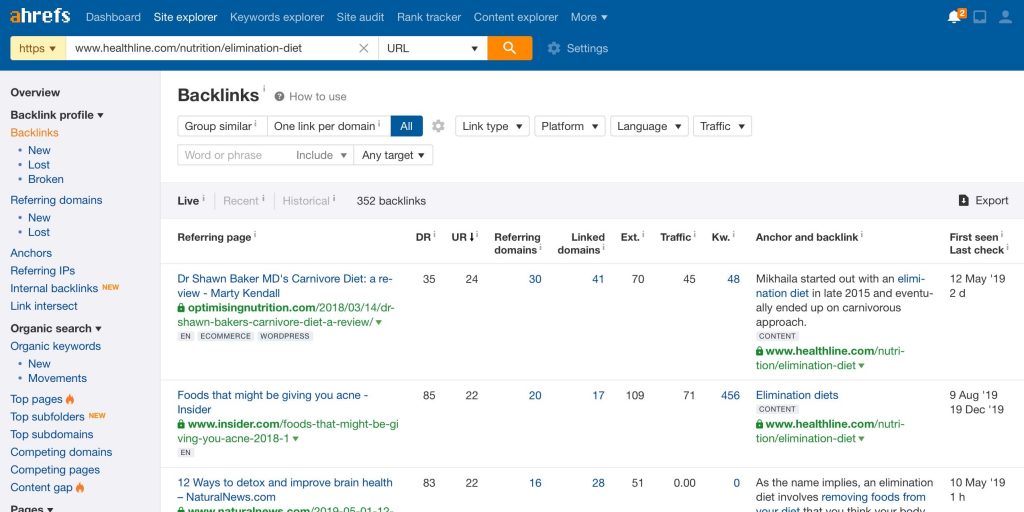Select One link per domain mode
Viewport: 1024px width, 512px height.
click(x=328, y=126)
